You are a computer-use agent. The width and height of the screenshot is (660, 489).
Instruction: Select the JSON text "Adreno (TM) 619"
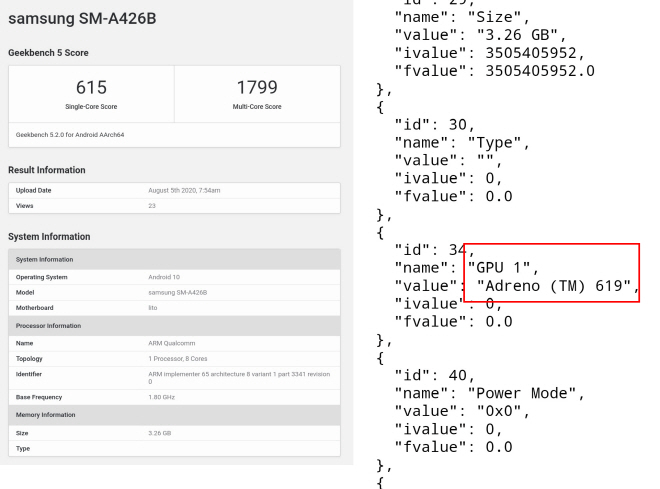[x=554, y=286]
